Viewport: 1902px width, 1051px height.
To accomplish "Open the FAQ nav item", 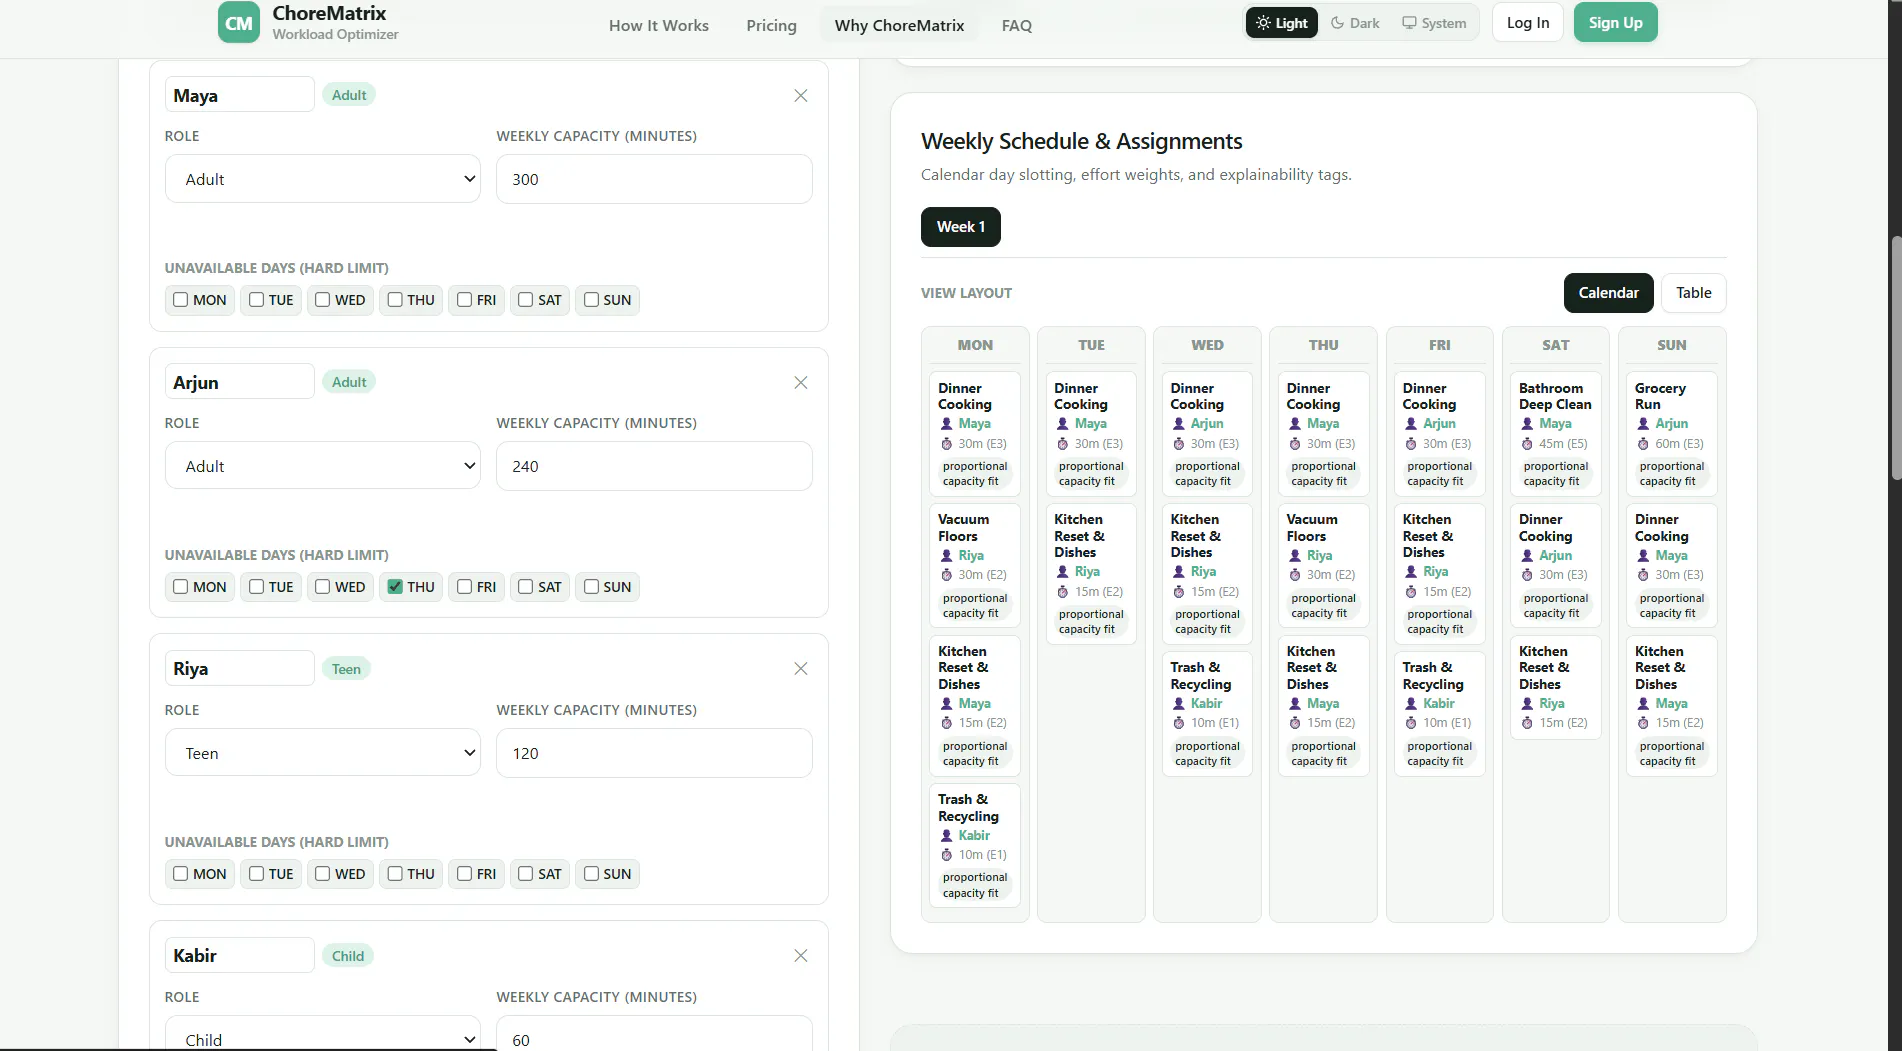I will (1017, 25).
